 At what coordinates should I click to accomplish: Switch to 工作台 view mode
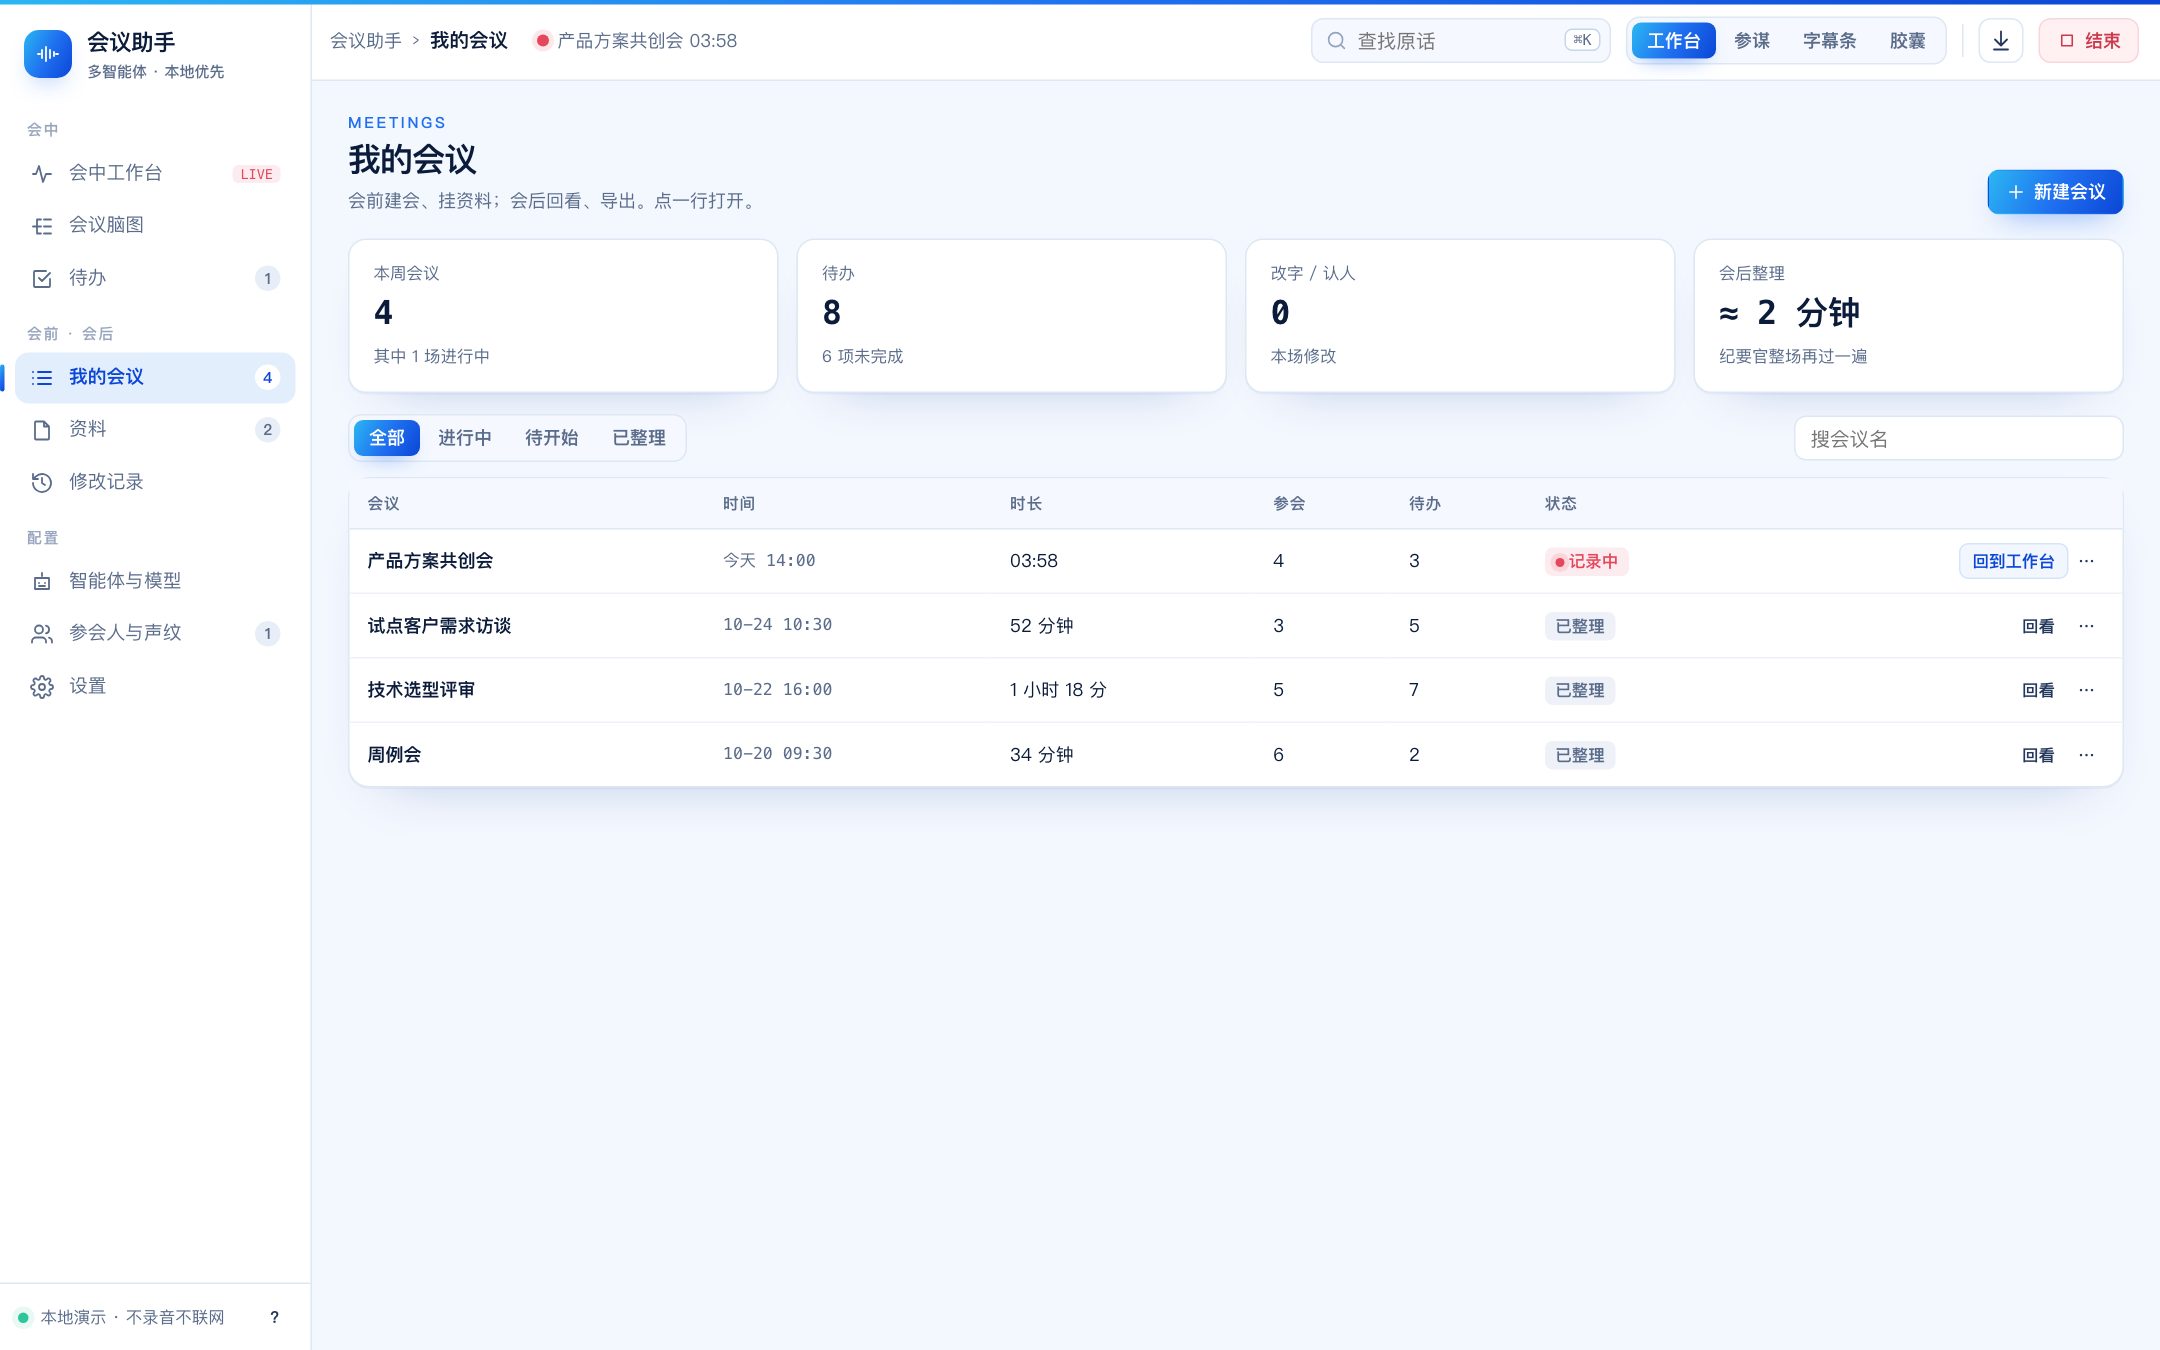coord(1673,41)
